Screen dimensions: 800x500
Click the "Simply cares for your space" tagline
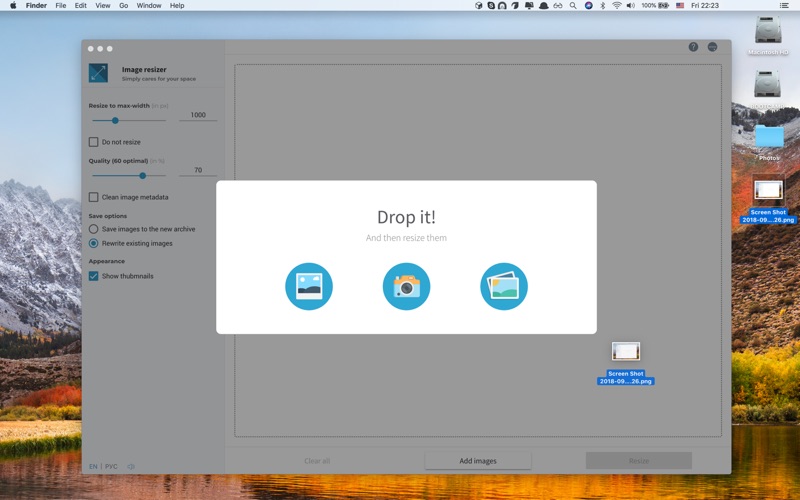pyautogui.click(x=159, y=79)
